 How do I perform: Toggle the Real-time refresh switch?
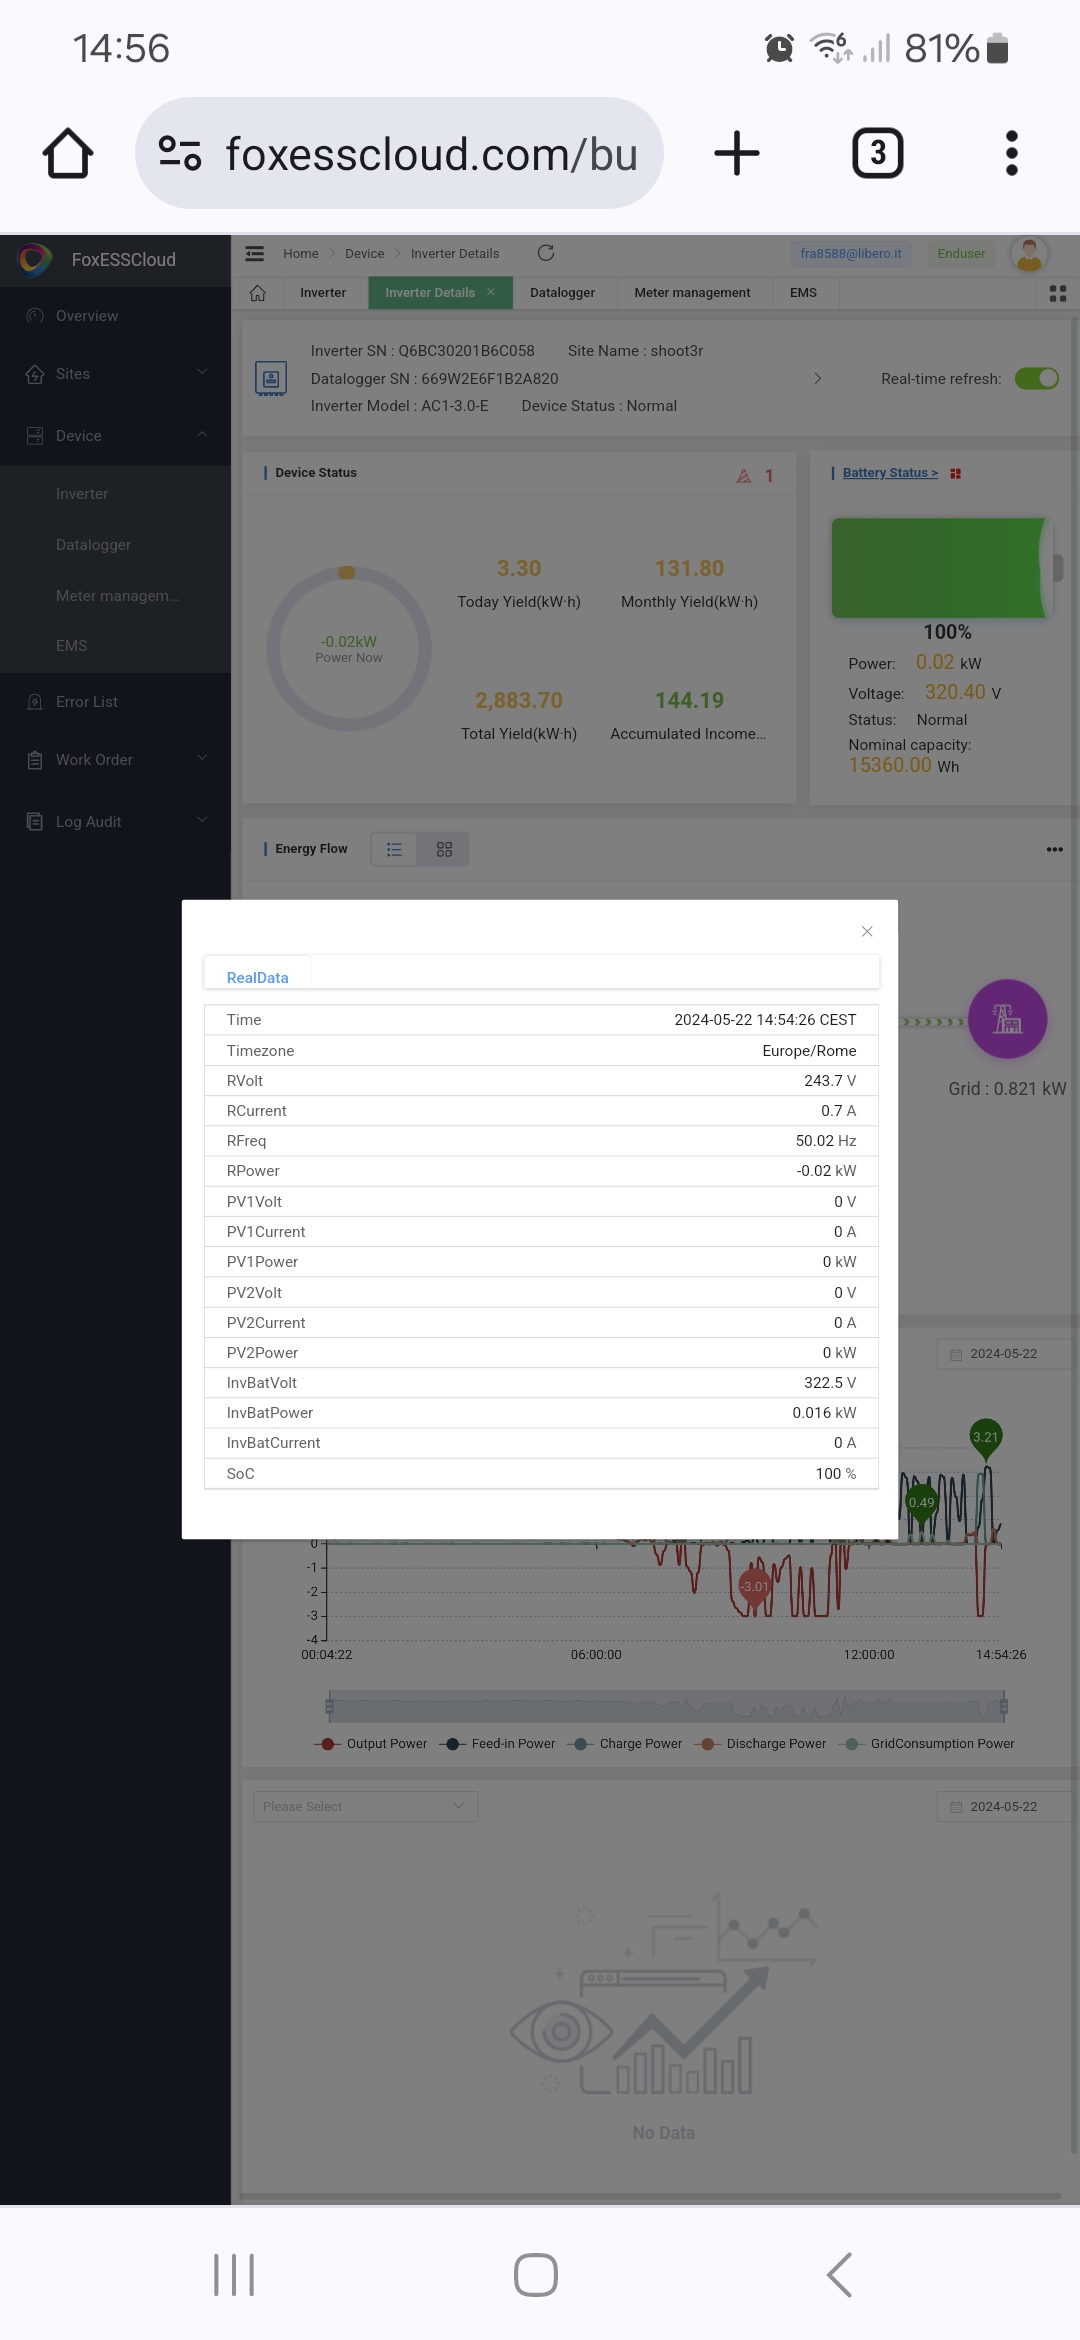coord(1036,379)
